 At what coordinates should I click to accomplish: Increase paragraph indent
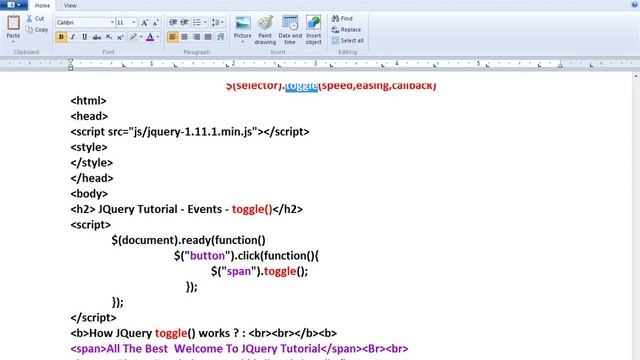tap(184, 22)
